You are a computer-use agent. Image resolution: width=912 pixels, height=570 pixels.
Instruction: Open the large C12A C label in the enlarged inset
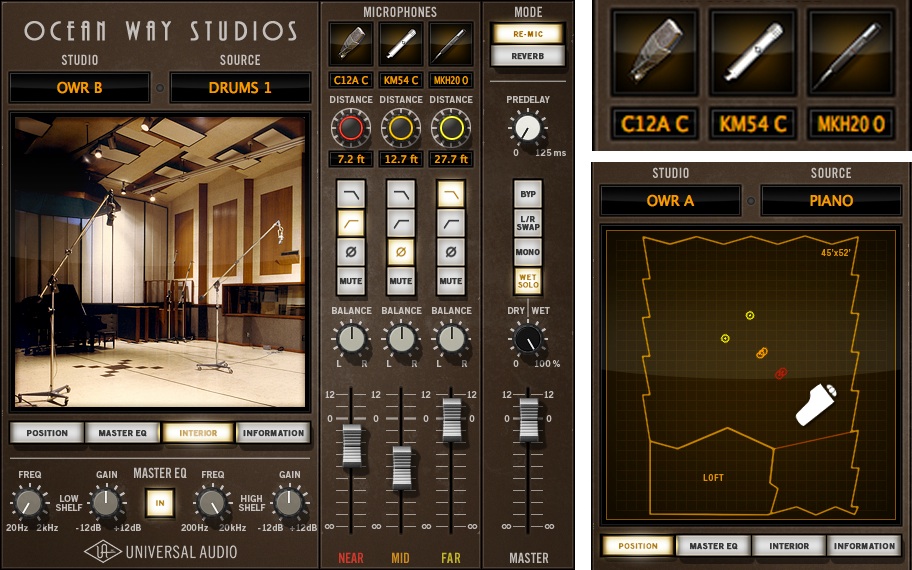[x=654, y=123]
